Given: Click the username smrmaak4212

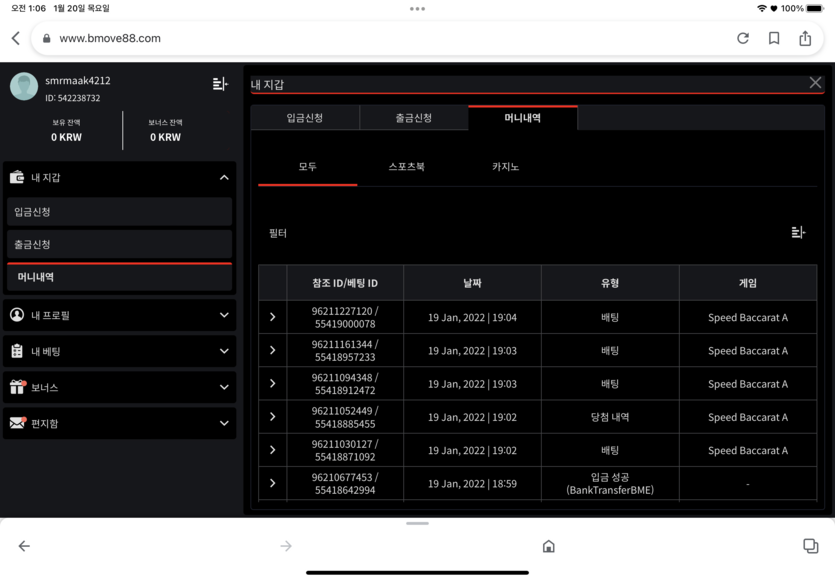Looking at the screenshot, I should pyautogui.click(x=78, y=80).
